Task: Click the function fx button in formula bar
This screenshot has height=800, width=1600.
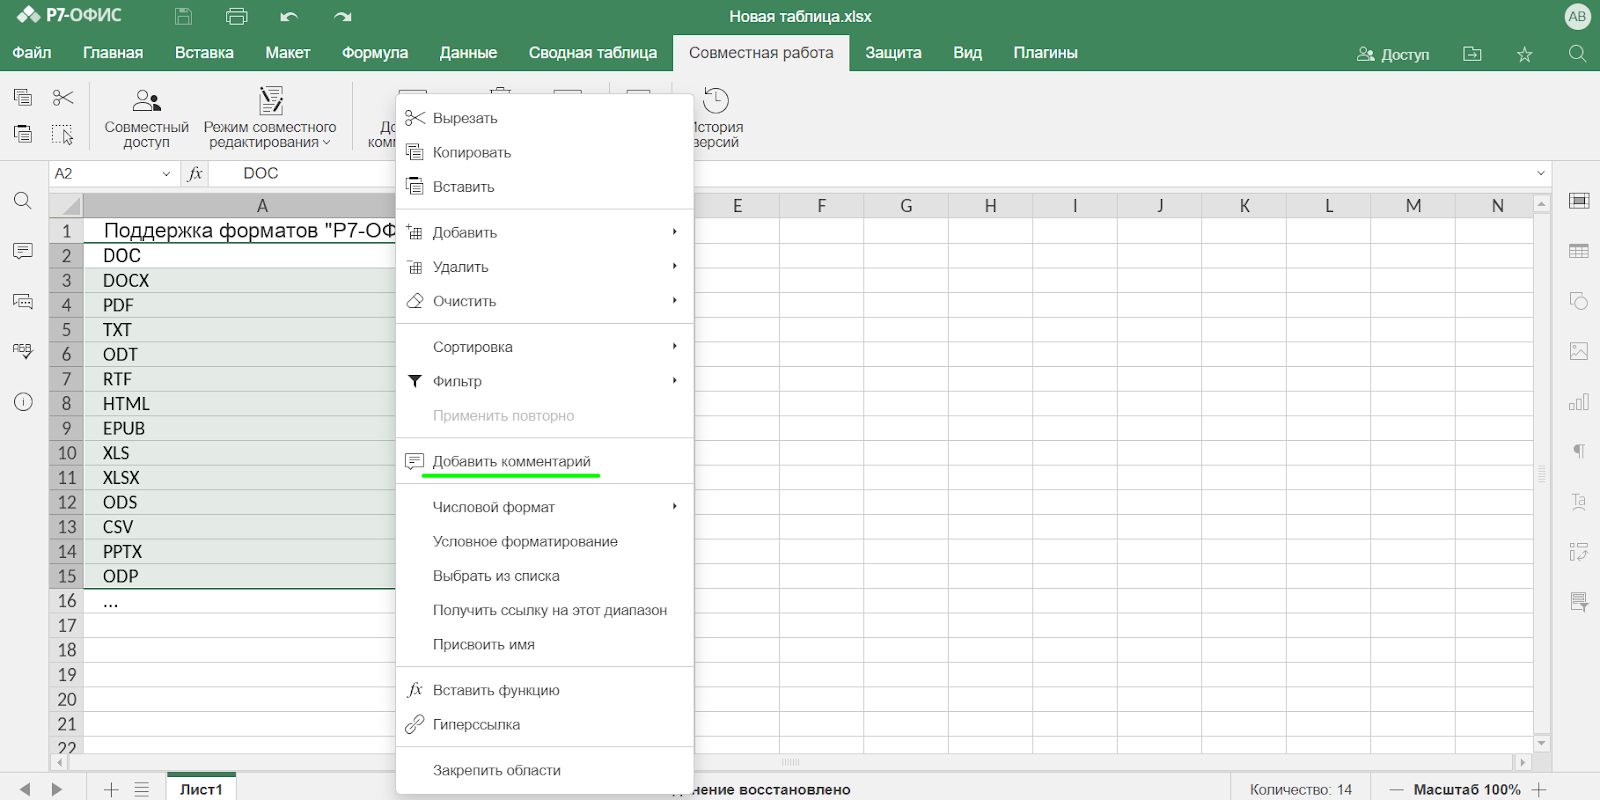Action: point(195,173)
